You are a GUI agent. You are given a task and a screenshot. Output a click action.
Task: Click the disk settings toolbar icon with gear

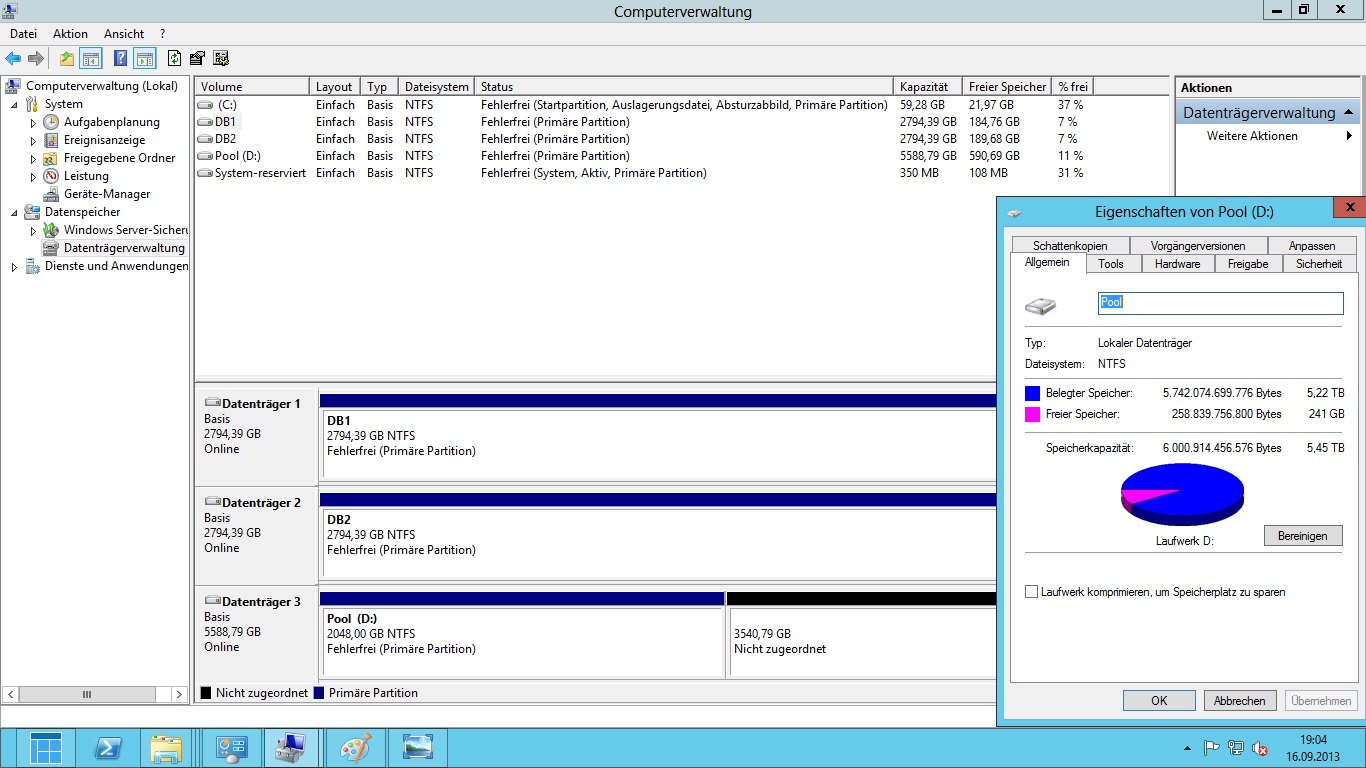coord(221,58)
